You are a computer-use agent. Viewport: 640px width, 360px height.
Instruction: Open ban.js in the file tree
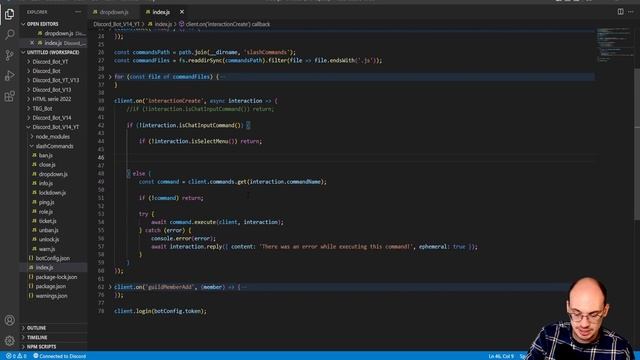[45, 155]
